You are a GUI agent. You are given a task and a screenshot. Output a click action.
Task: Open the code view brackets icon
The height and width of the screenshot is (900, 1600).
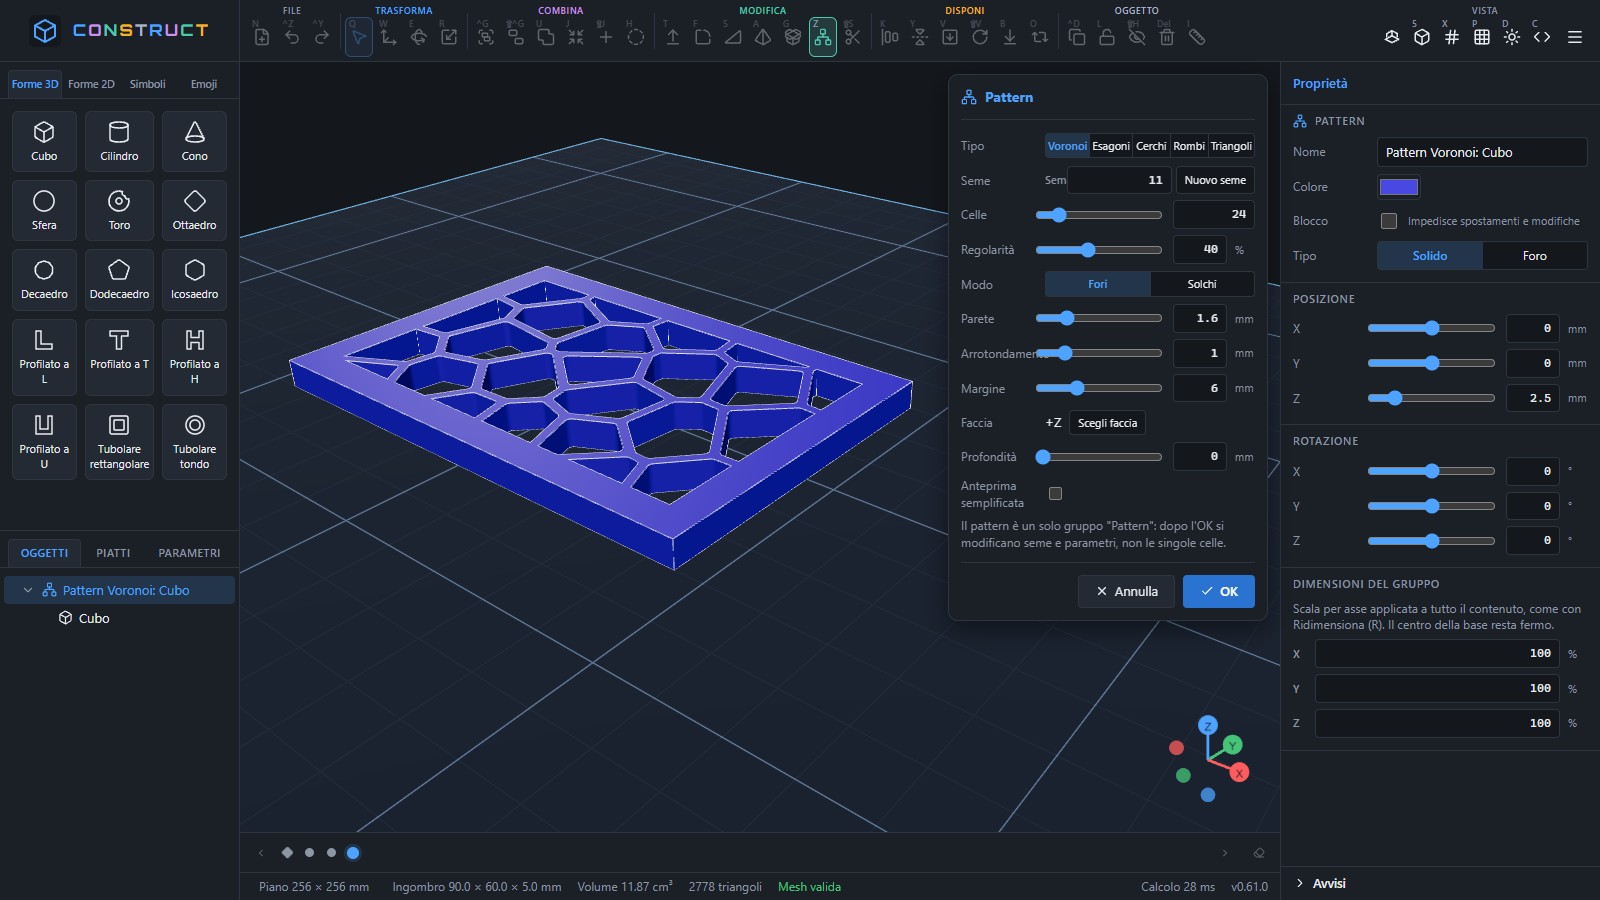1542,37
